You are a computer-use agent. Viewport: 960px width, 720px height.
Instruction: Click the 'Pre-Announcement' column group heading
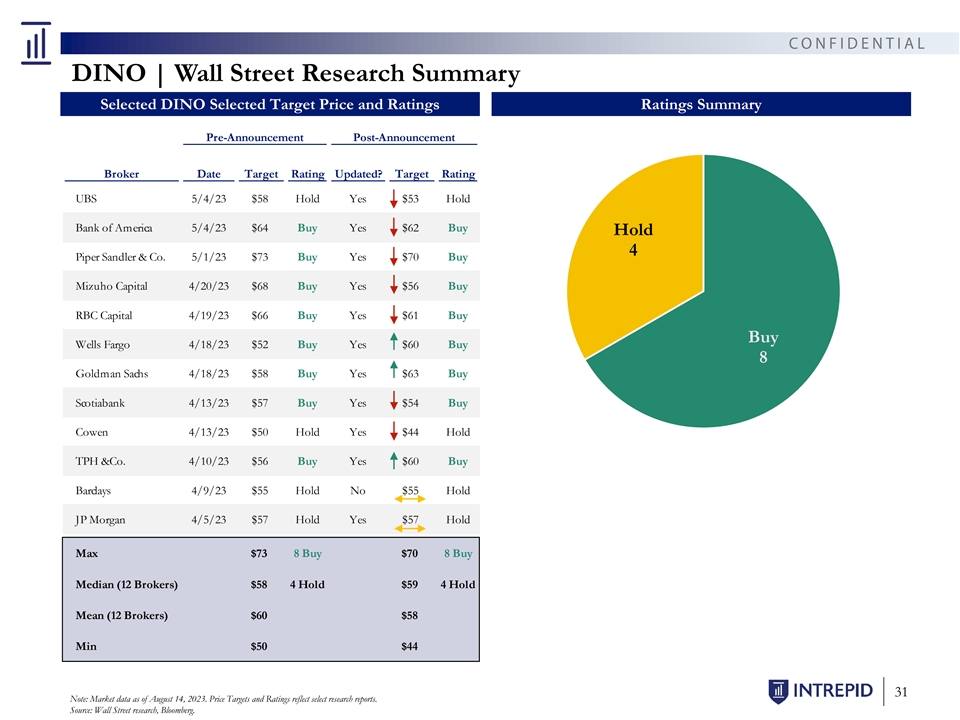(x=255, y=138)
